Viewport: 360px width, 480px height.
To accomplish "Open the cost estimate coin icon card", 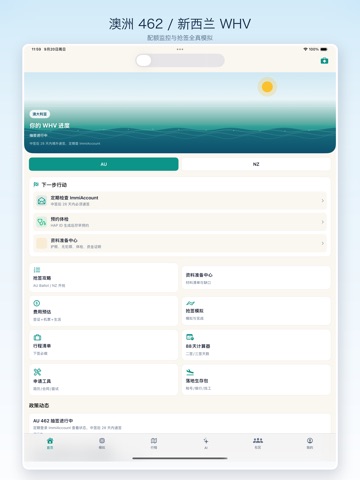I will click(103, 311).
